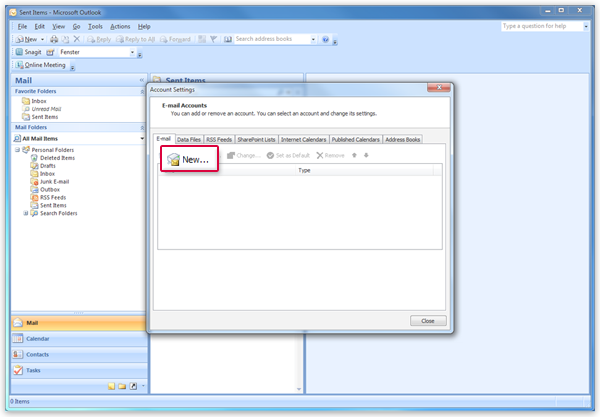Open the View menu
The width and height of the screenshot is (600, 417).
(59, 26)
